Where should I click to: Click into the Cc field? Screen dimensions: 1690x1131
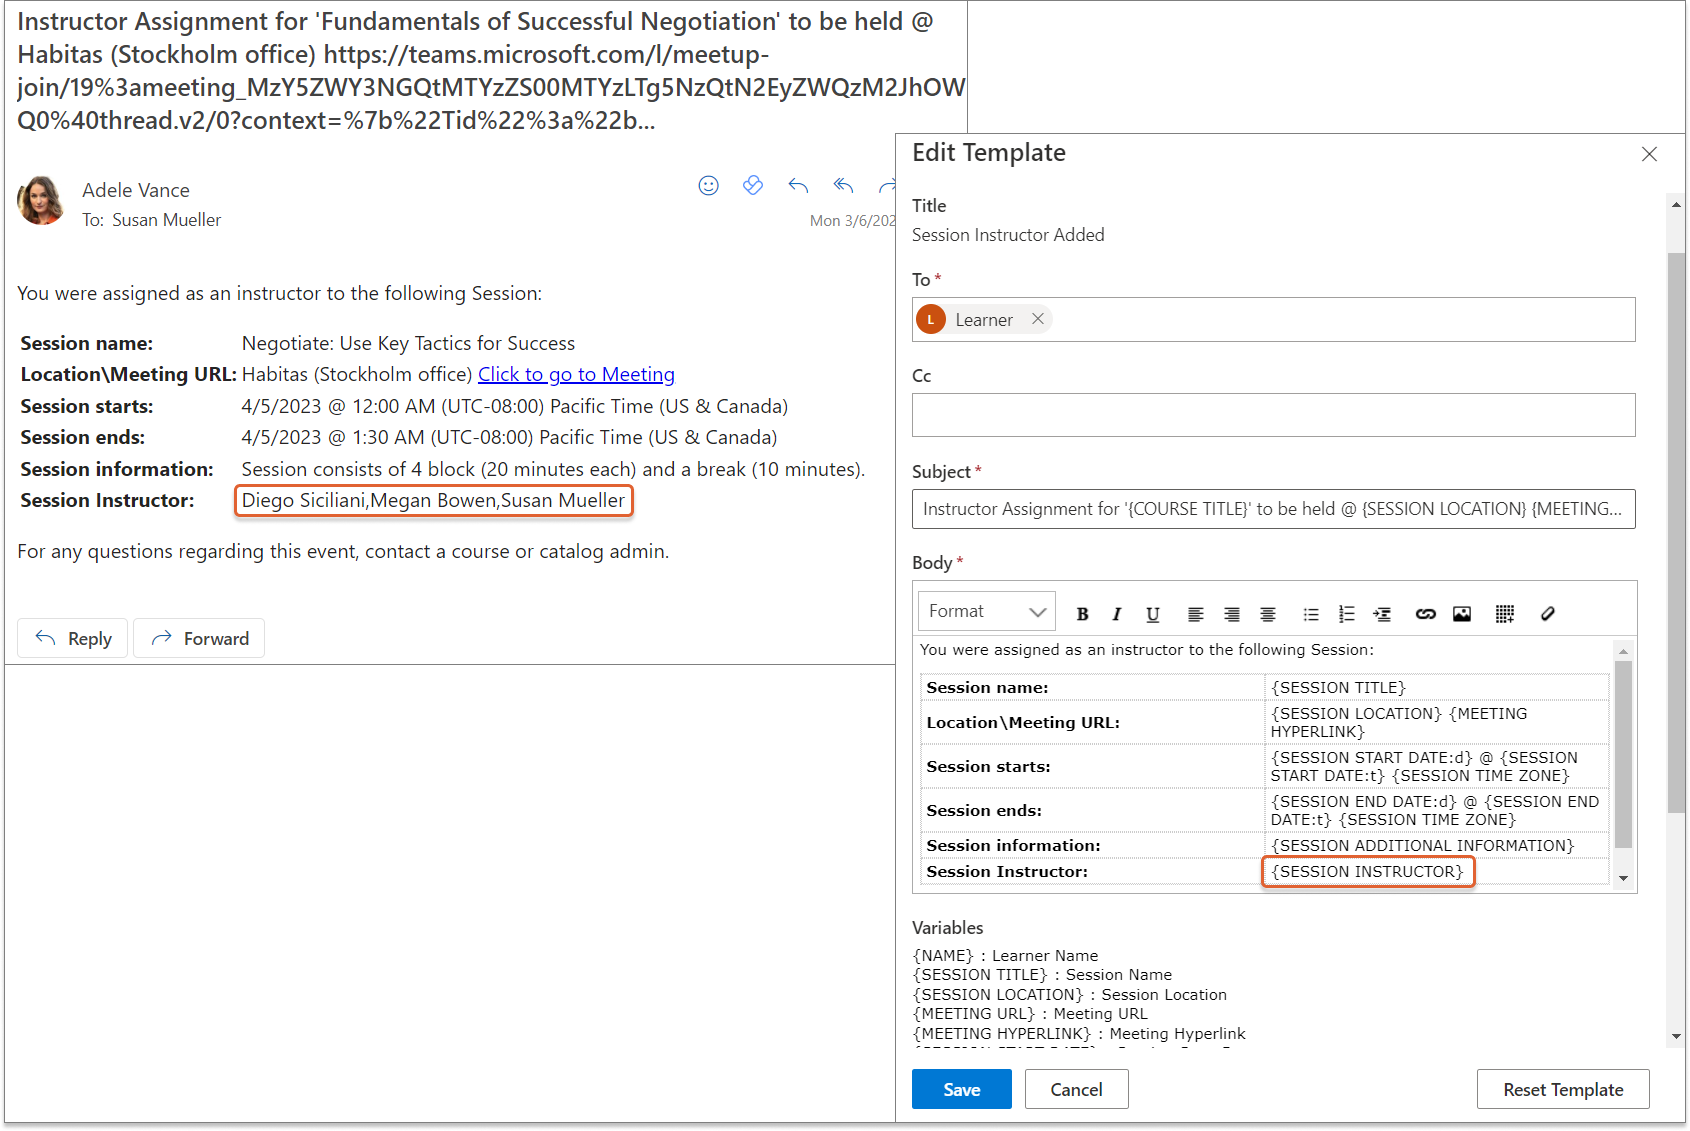coord(1274,415)
